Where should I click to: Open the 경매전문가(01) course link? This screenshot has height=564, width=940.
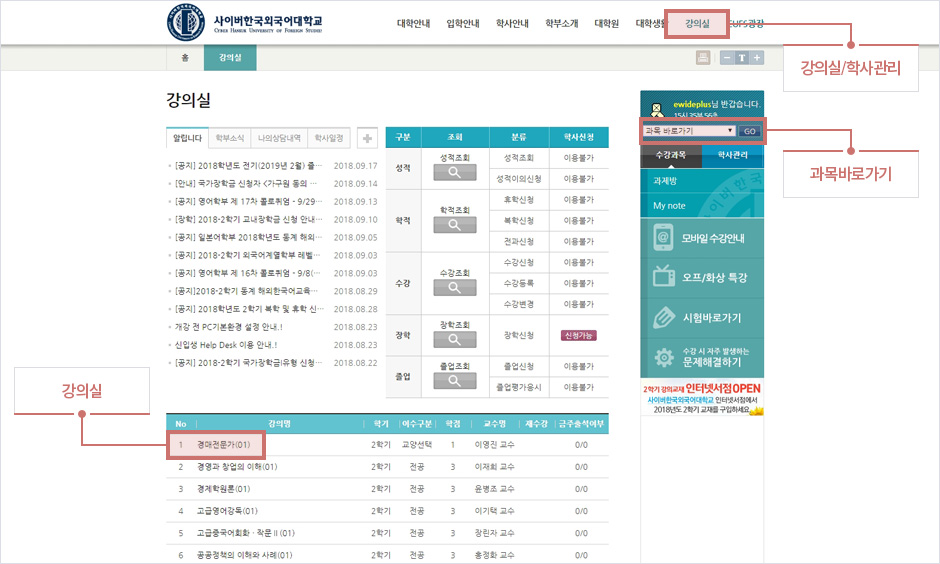(222, 444)
